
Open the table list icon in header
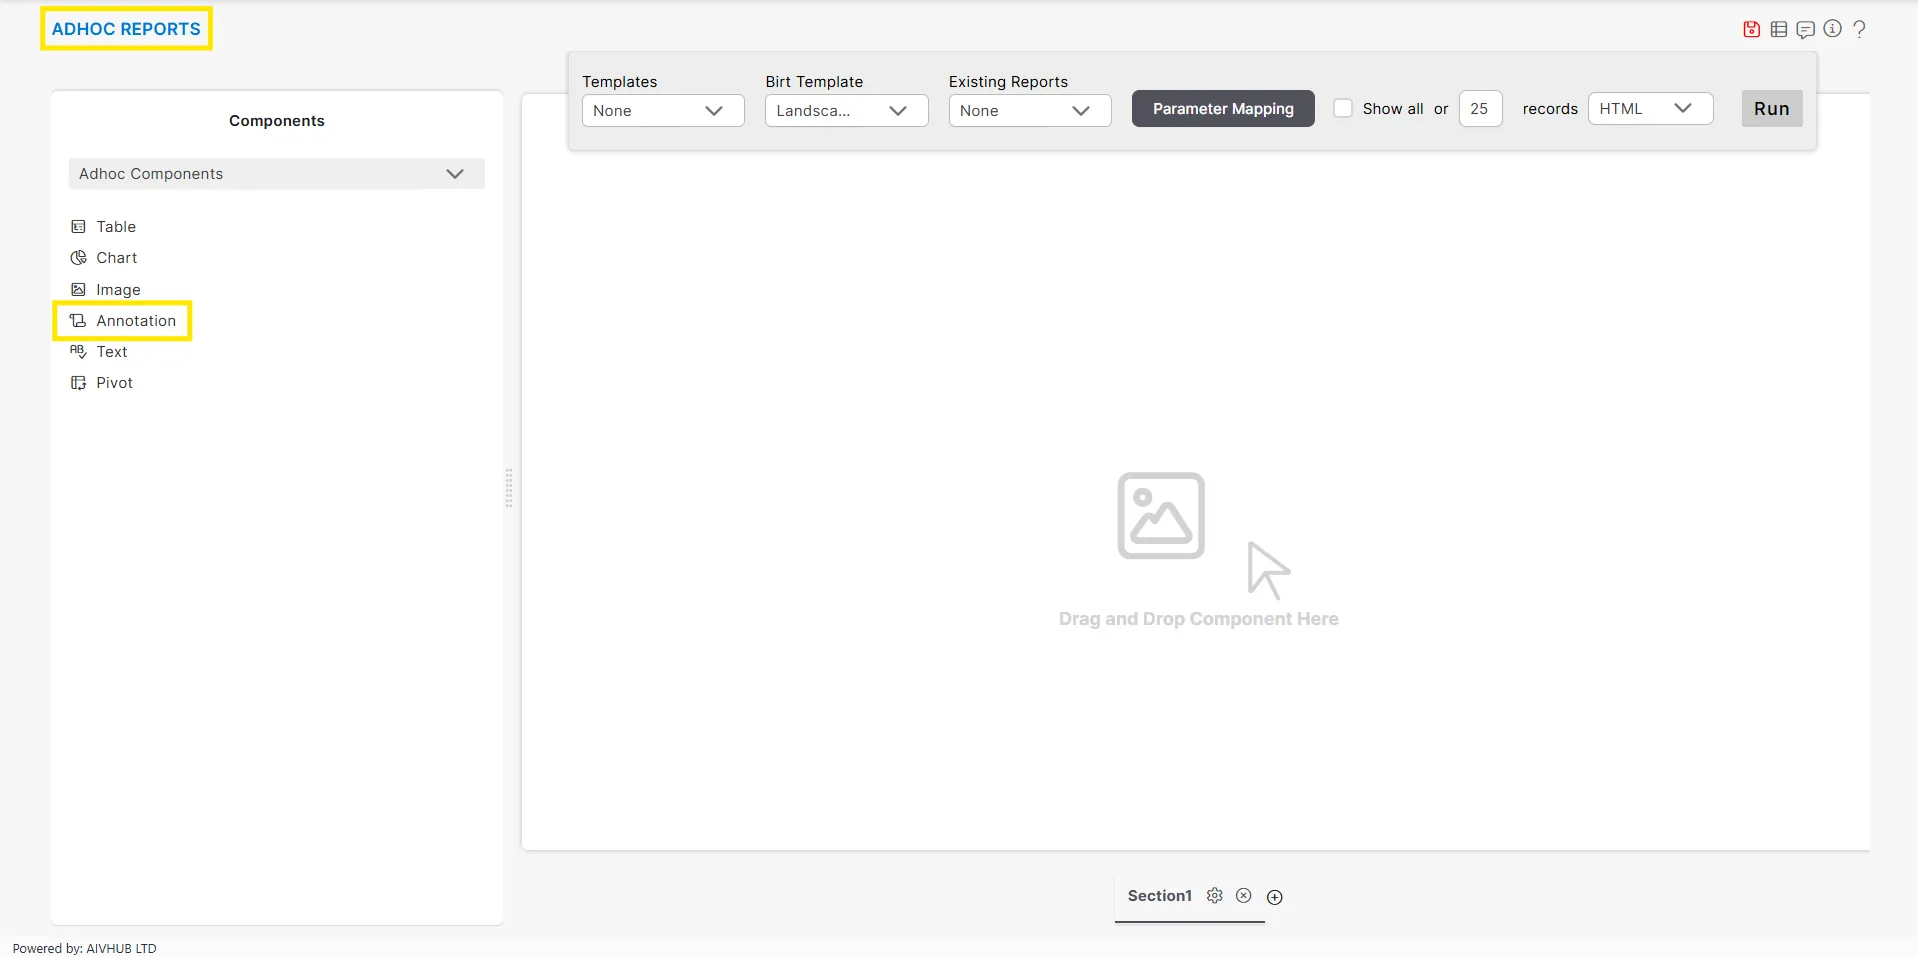(x=1778, y=29)
